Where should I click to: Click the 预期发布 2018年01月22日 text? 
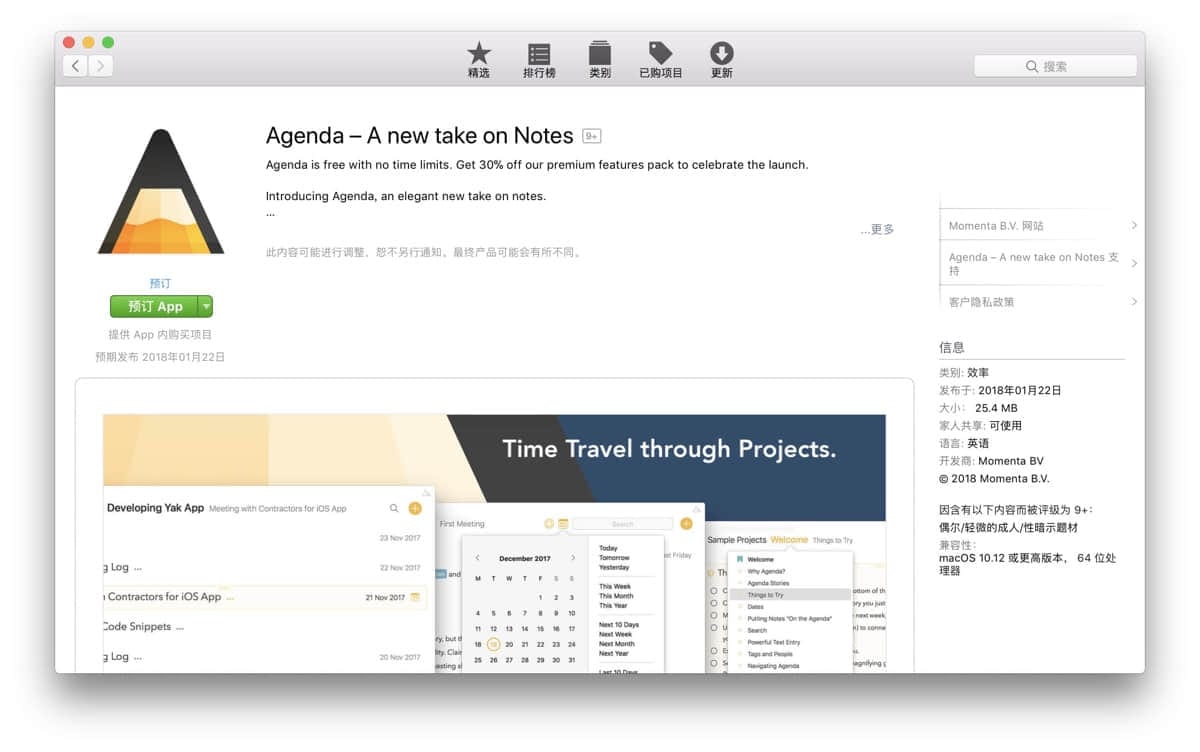pos(160,357)
